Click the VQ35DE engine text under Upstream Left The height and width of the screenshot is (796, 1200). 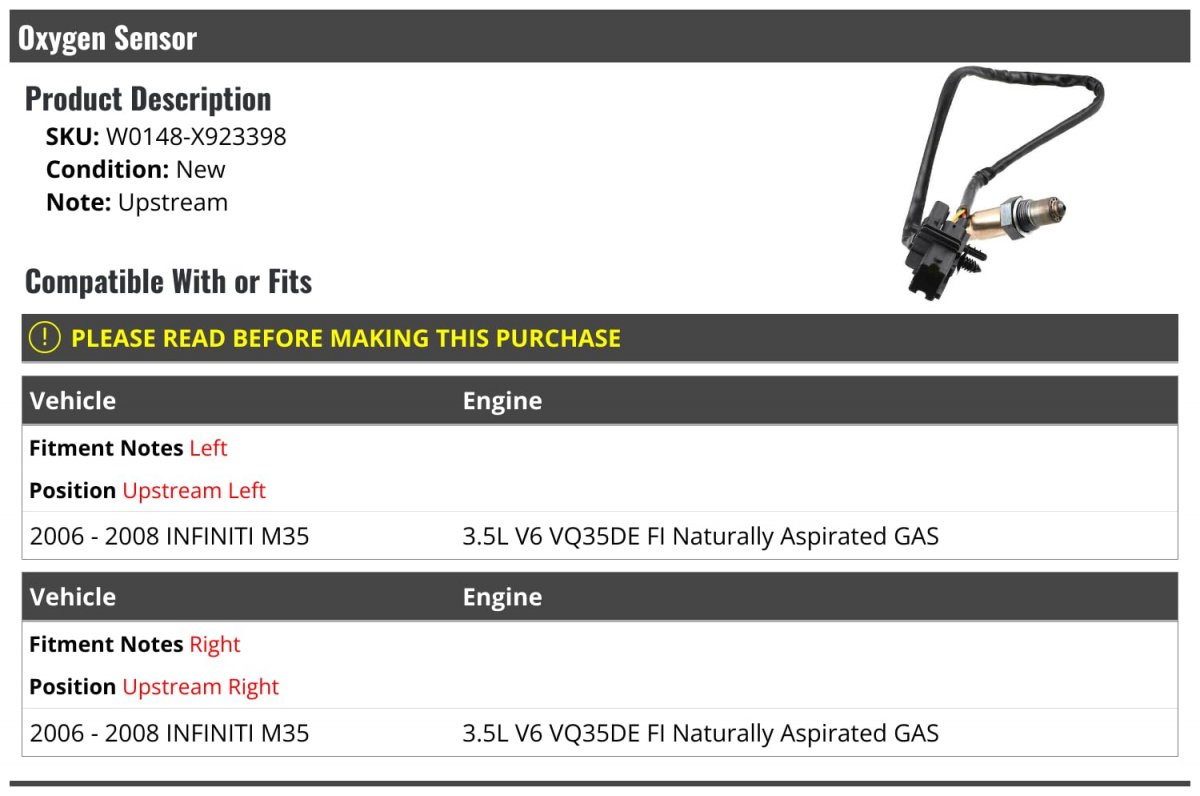(x=700, y=536)
